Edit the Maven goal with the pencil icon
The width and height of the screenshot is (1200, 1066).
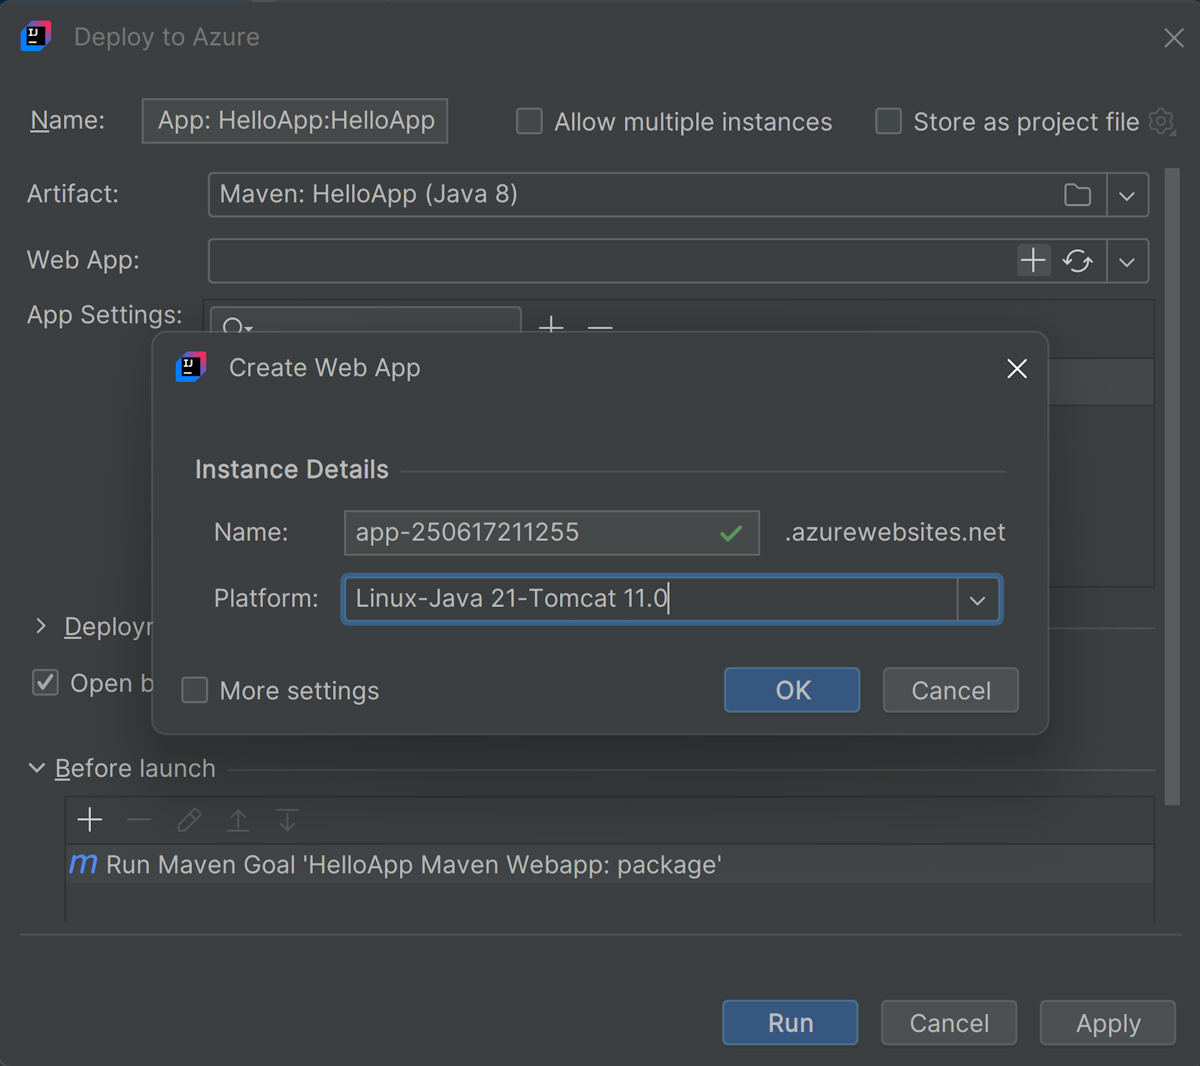pyautogui.click(x=188, y=820)
